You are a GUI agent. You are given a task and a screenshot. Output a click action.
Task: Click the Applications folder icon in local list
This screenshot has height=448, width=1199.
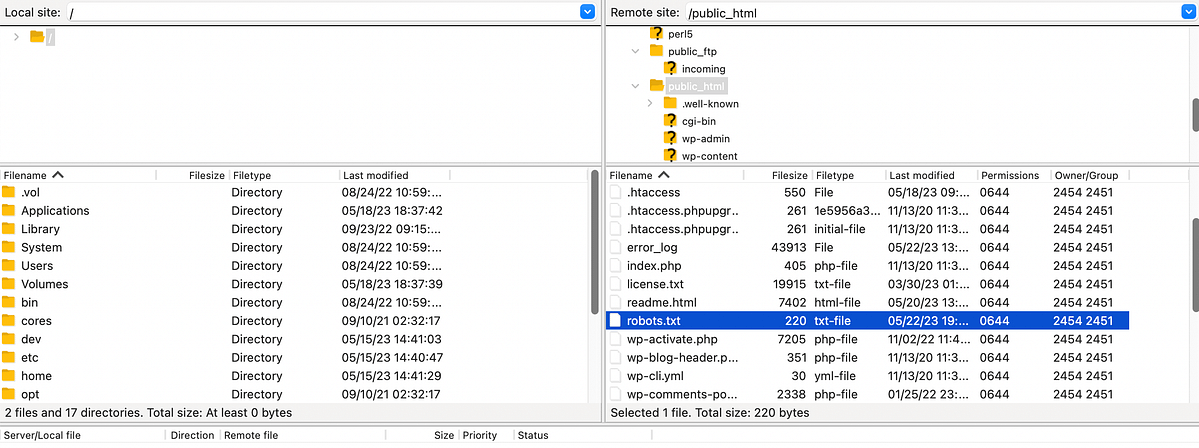pyautogui.click(x=9, y=211)
